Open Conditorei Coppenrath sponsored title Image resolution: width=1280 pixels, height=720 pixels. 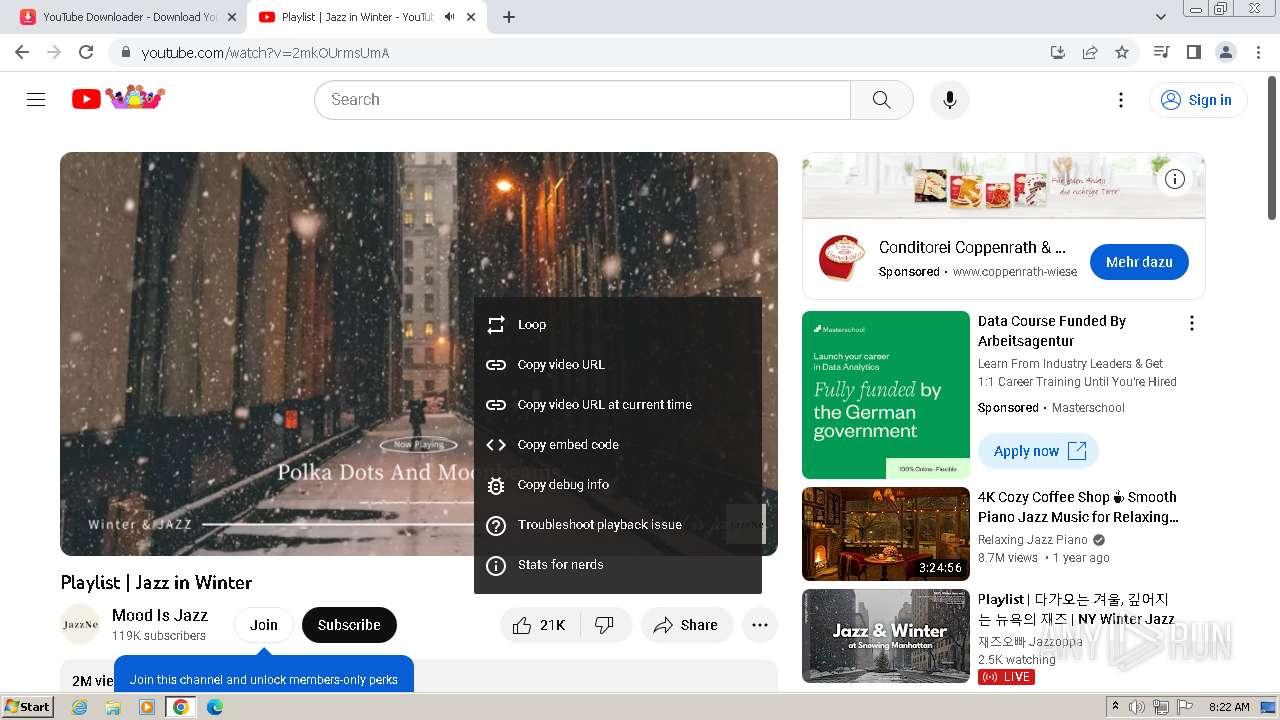(972, 247)
